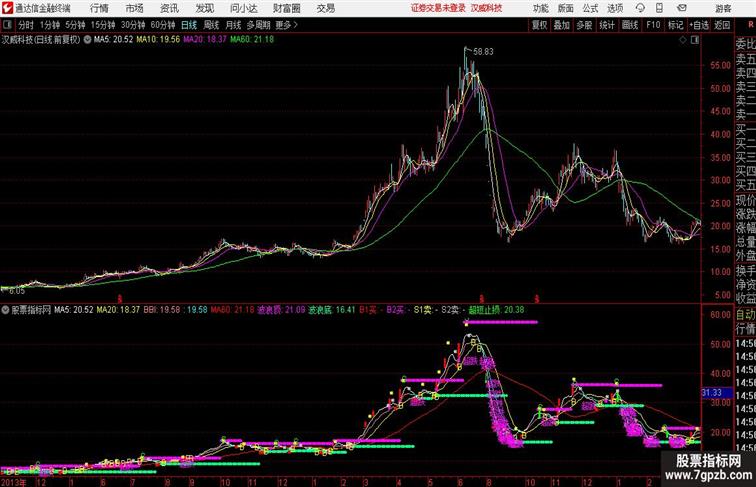756x487 pixels.
Task: Click the 波浪顶: 21.09 indicator label
Action: click(281, 310)
